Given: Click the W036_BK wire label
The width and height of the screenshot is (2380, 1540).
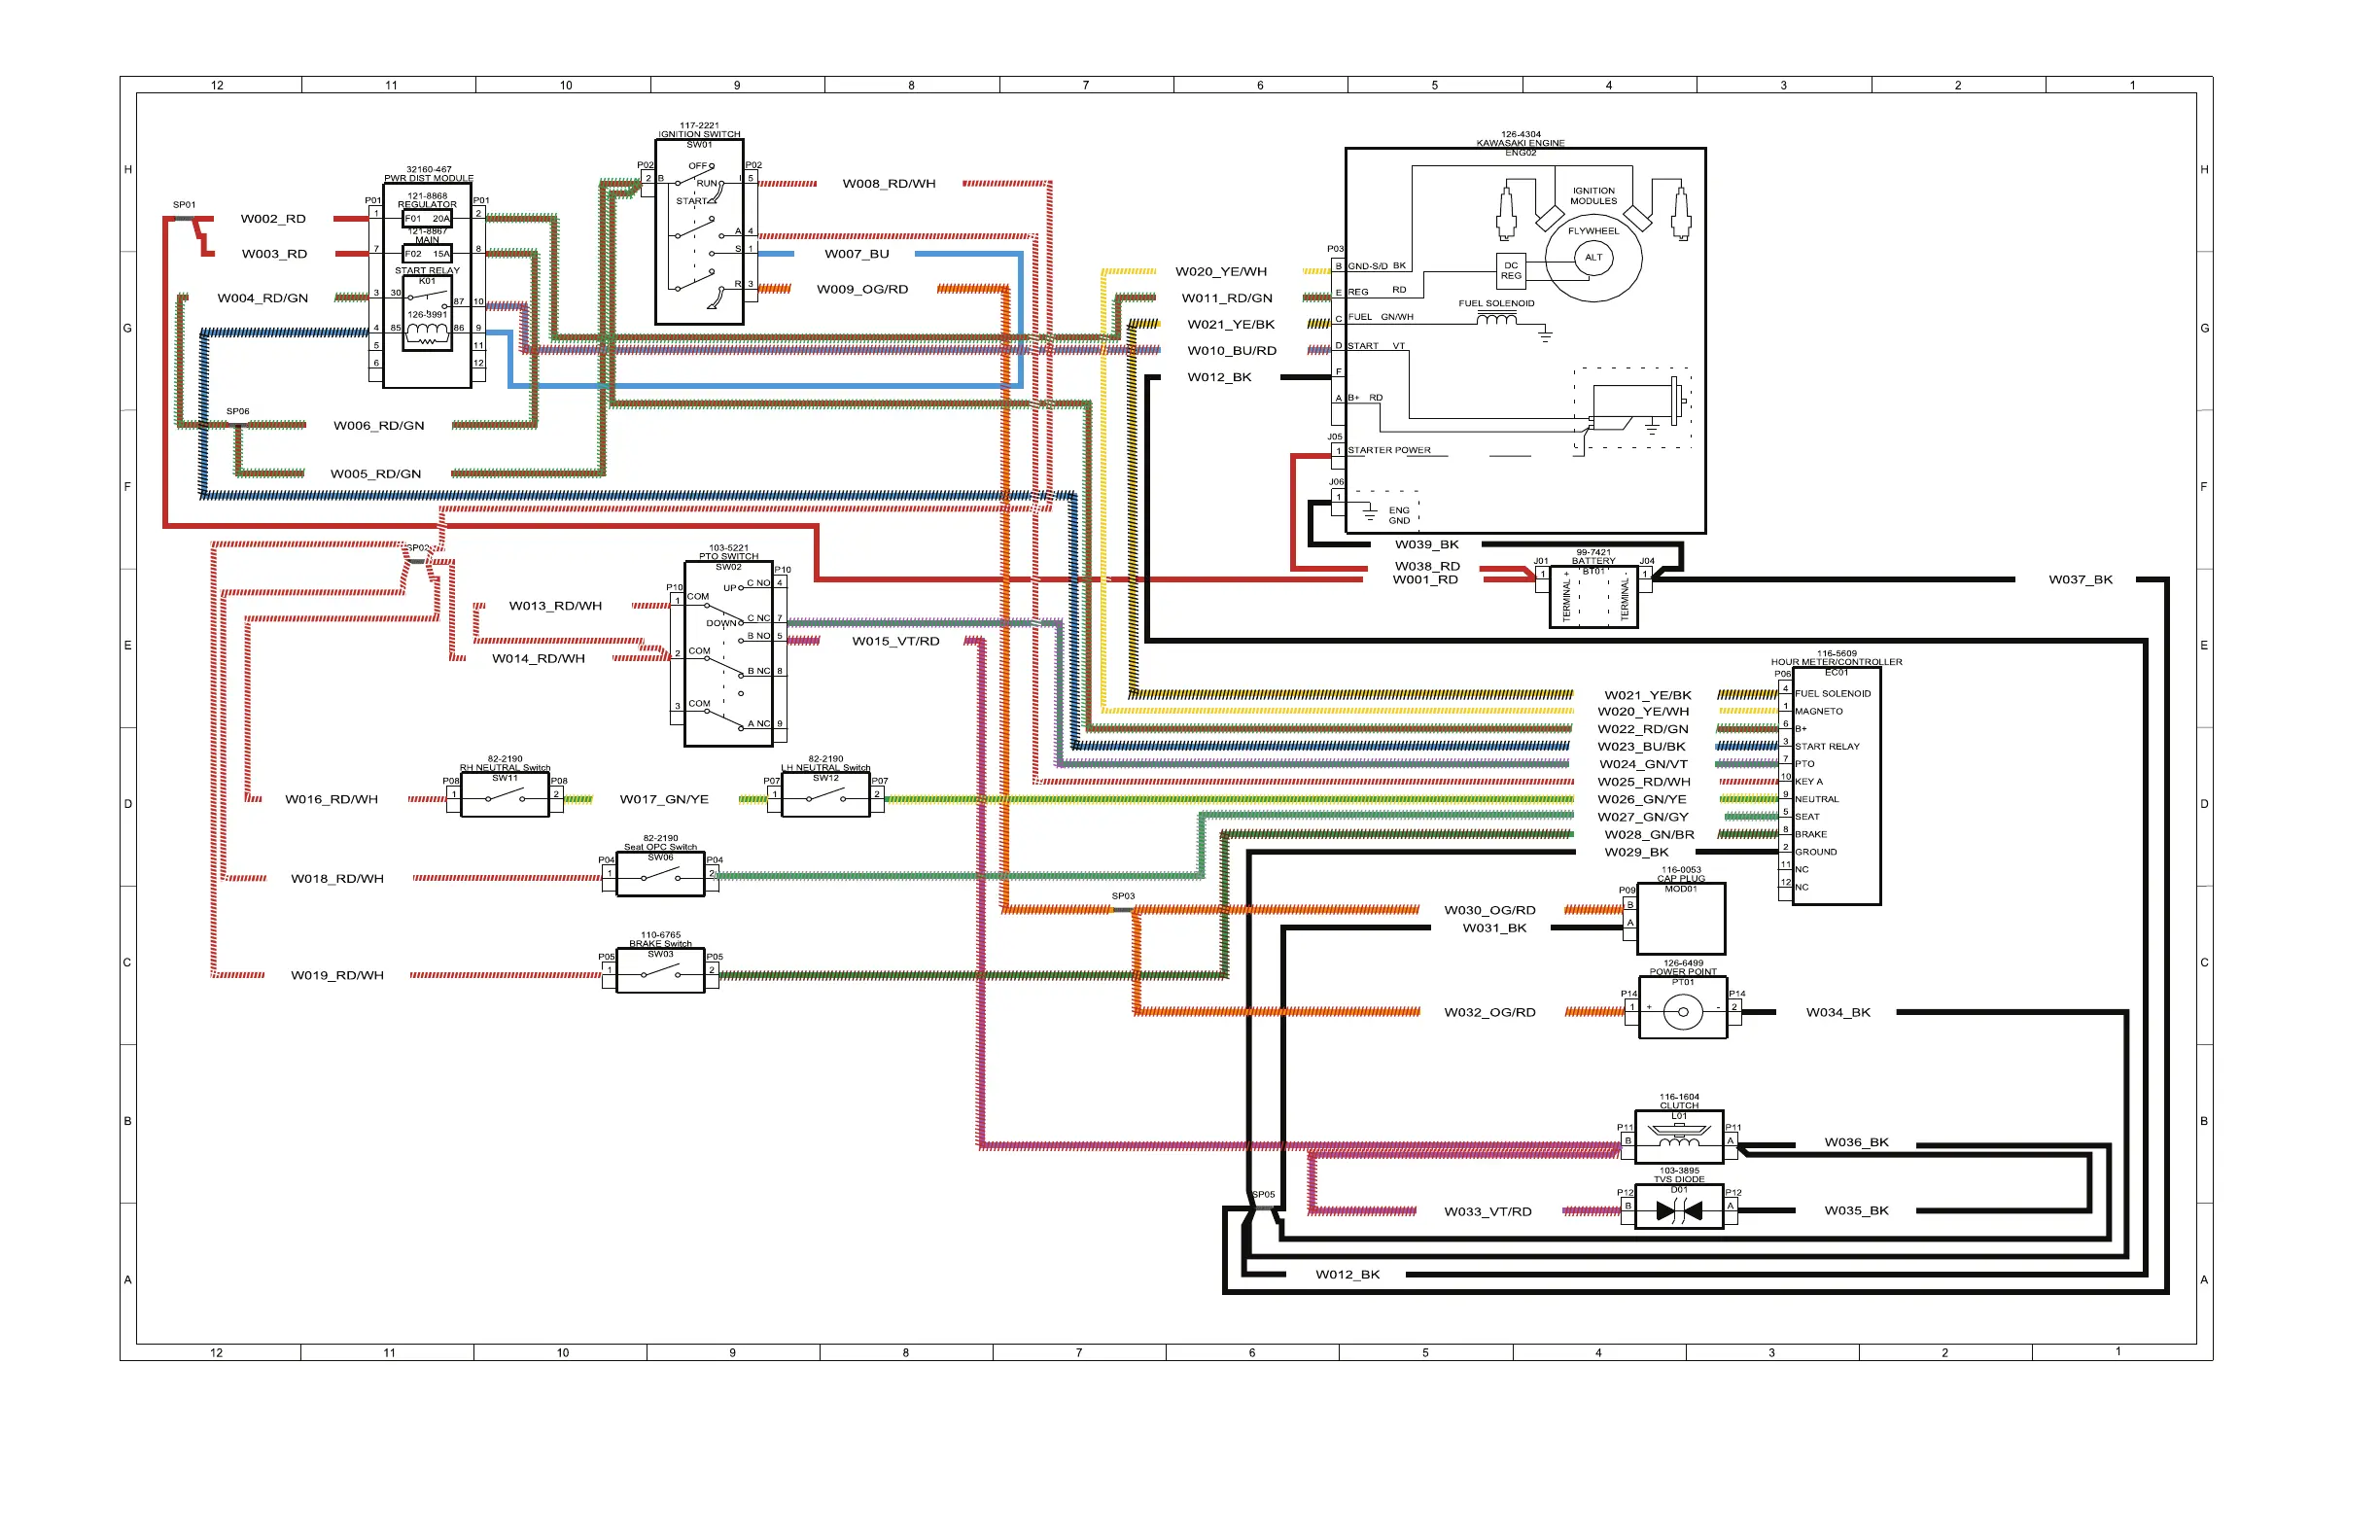Looking at the screenshot, I should point(1856,1142).
